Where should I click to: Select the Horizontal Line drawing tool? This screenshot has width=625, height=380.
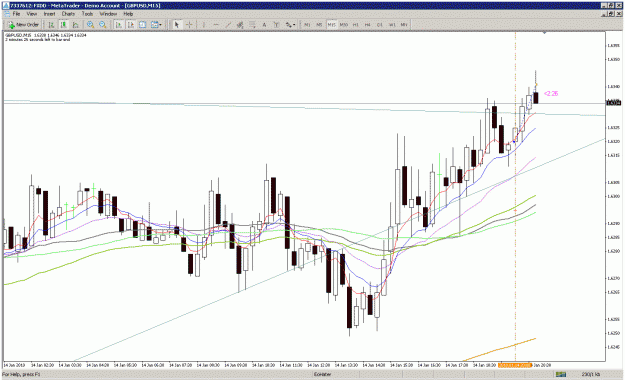click(216, 25)
